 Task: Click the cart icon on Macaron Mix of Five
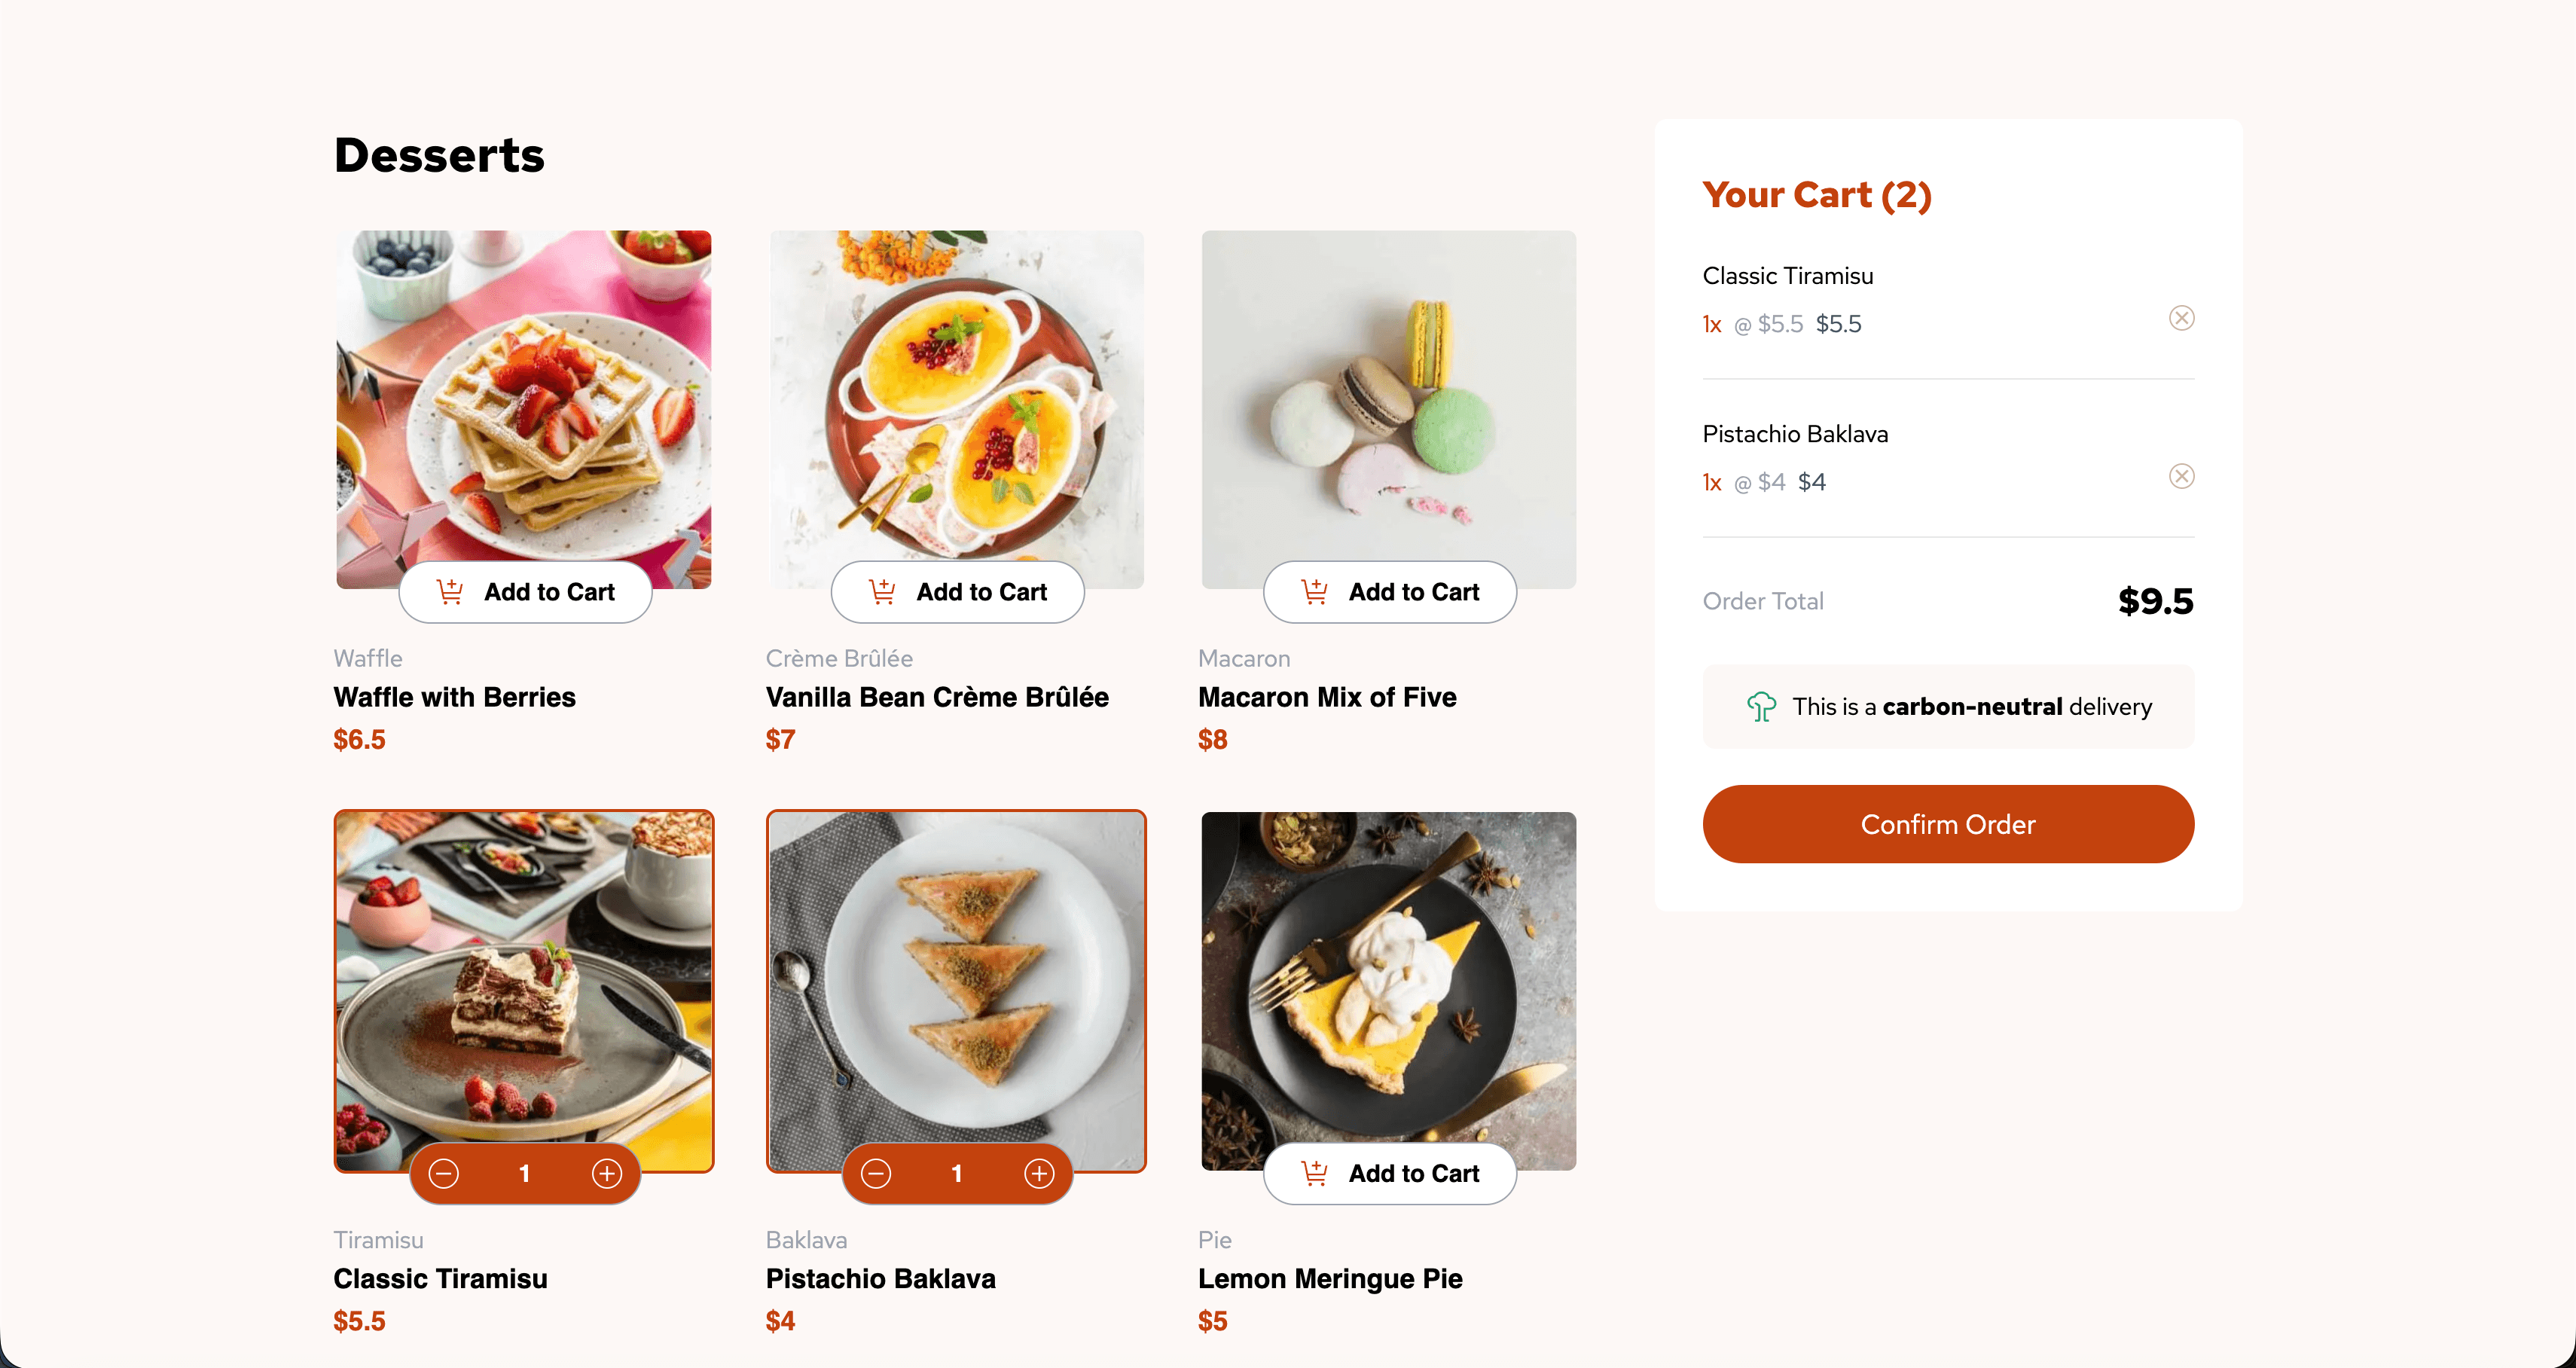(1315, 591)
